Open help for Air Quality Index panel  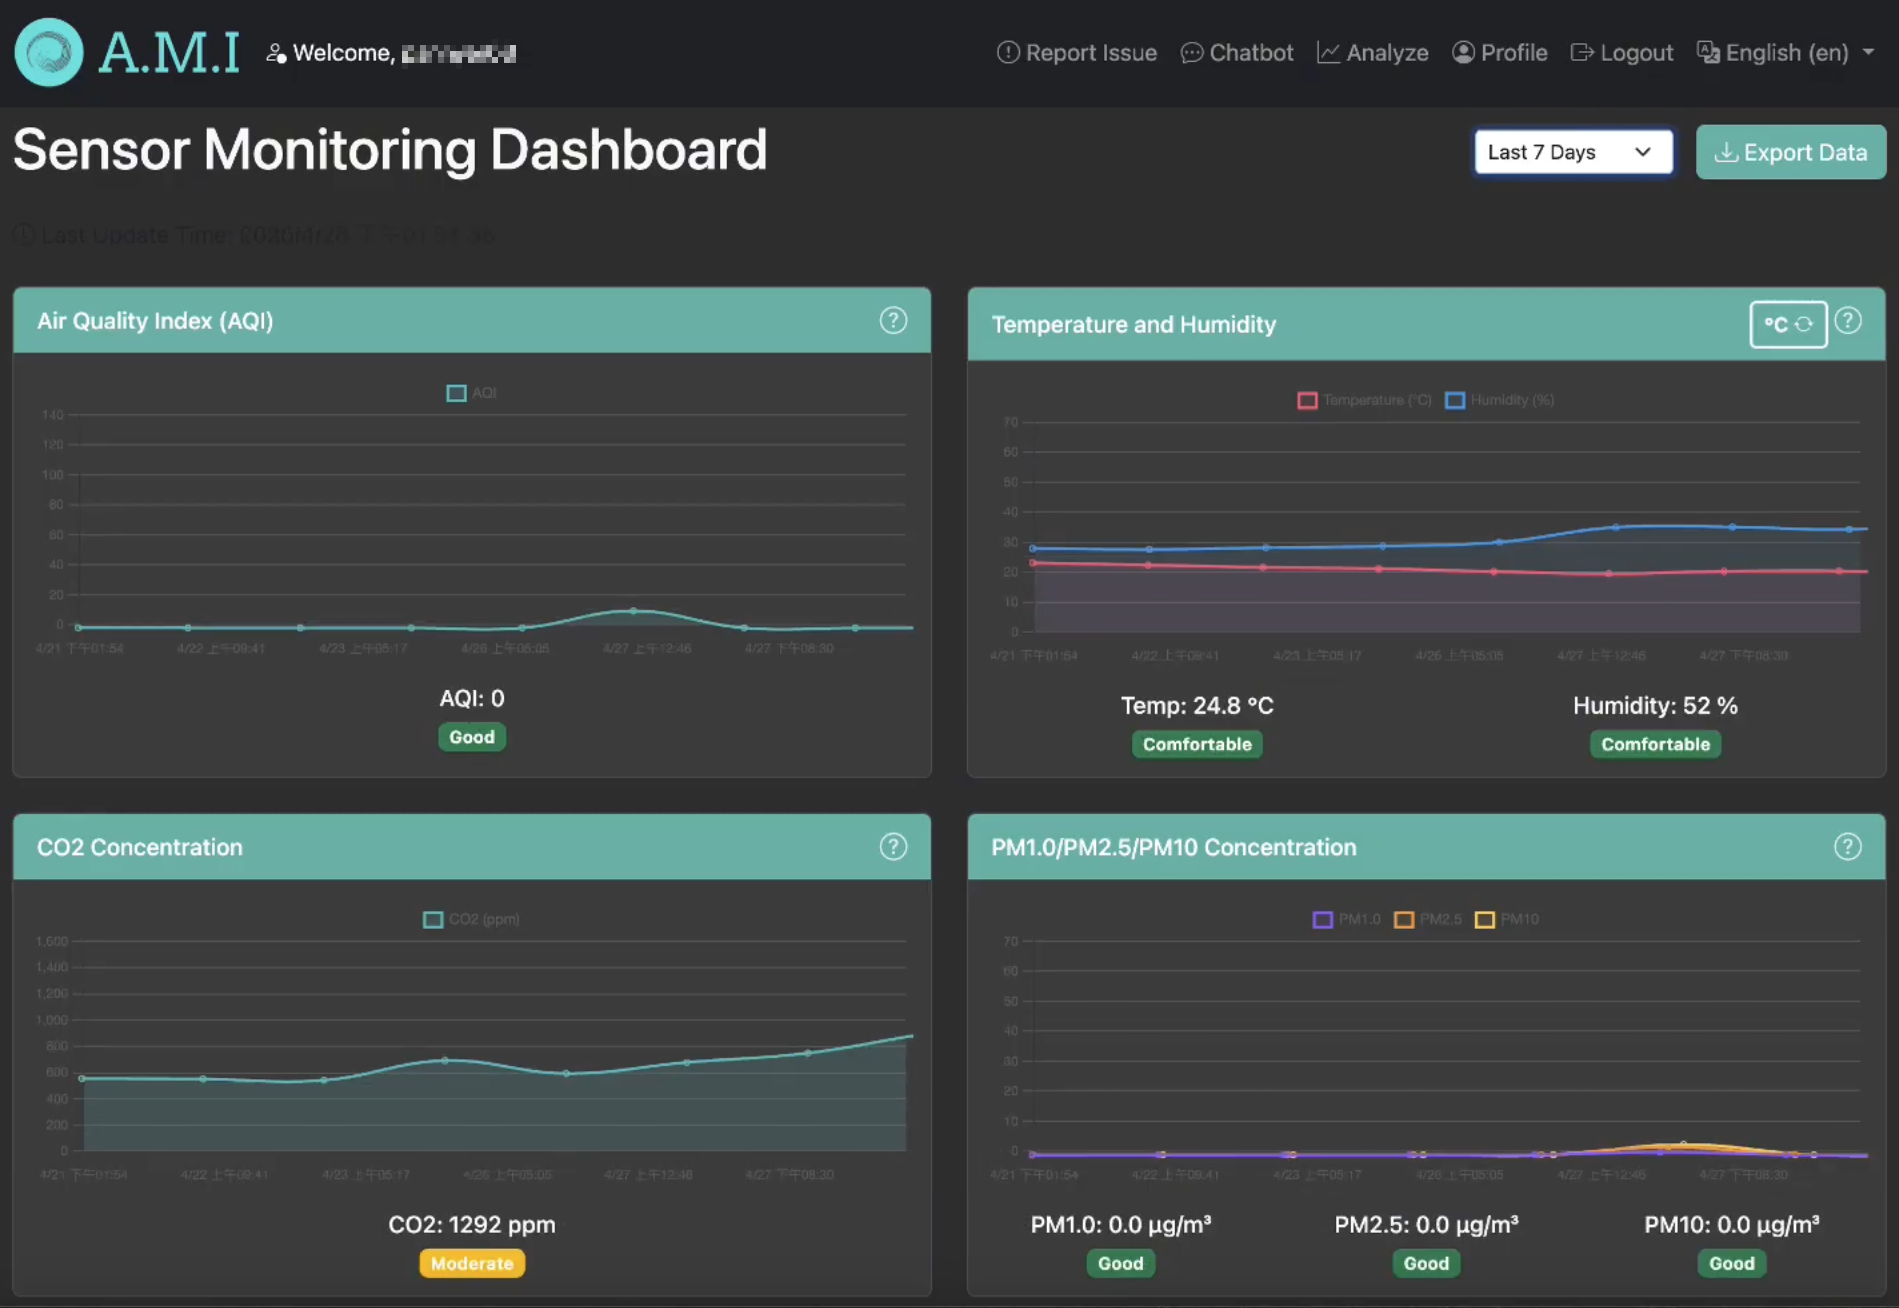click(x=892, y=321)
